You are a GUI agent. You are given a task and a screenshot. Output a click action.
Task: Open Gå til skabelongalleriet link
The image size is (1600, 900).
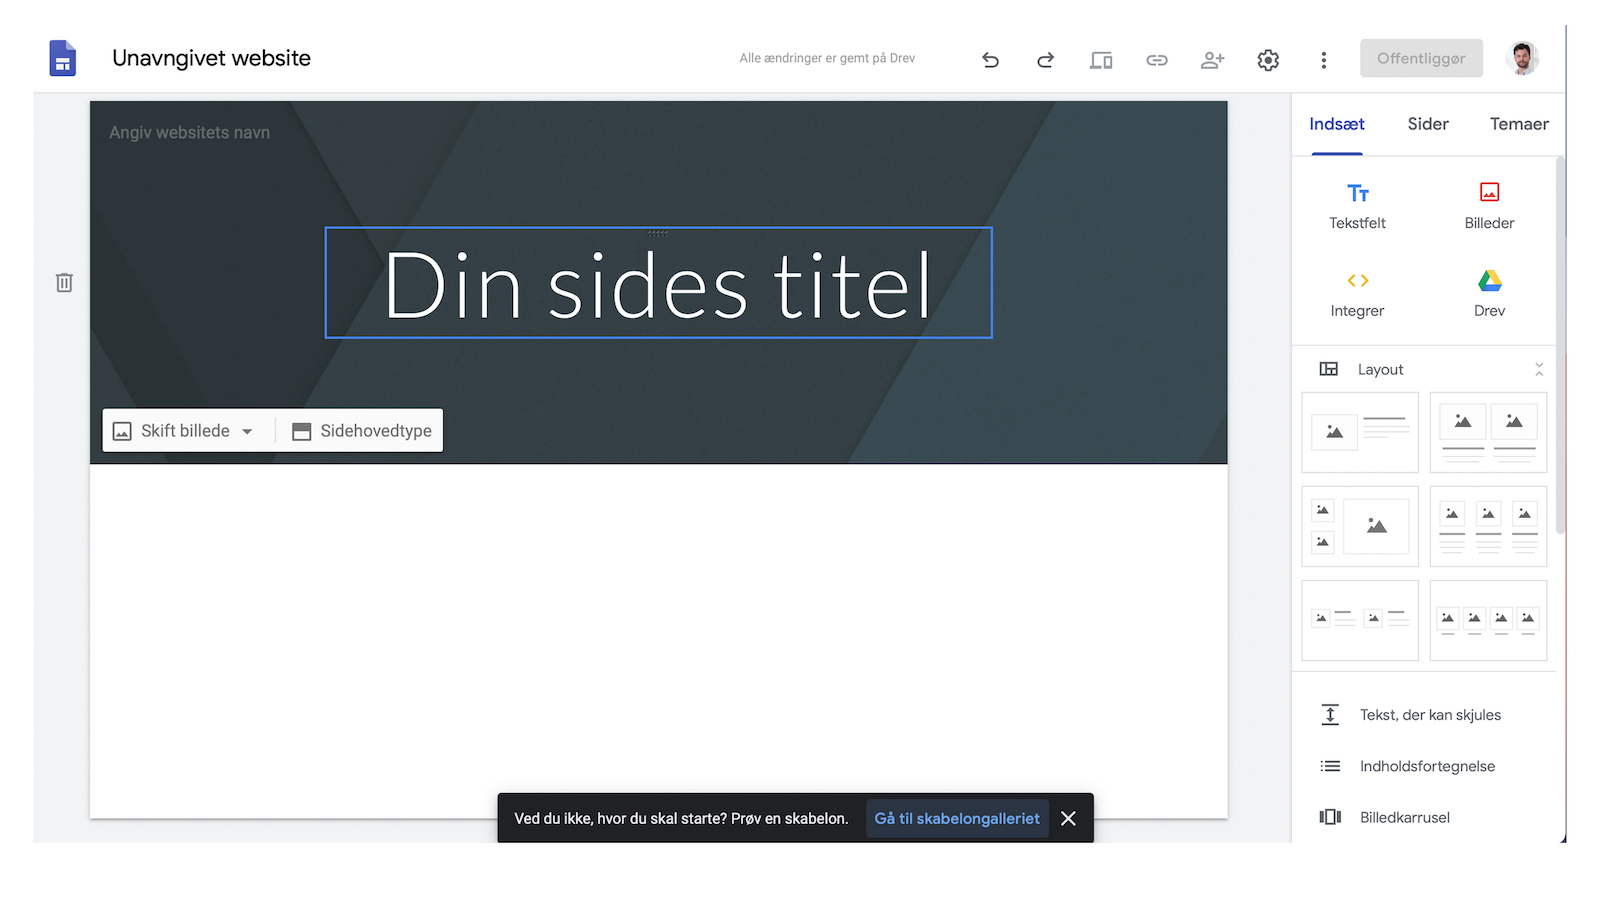click(956, 818)
